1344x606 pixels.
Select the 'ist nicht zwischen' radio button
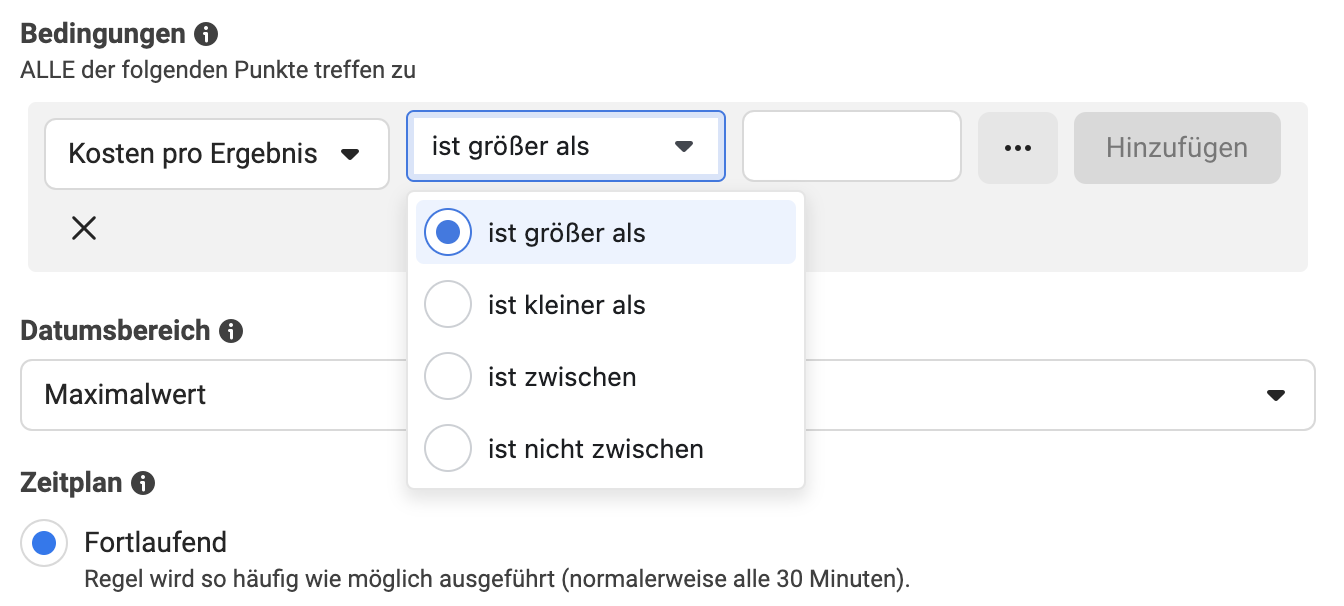448,449
